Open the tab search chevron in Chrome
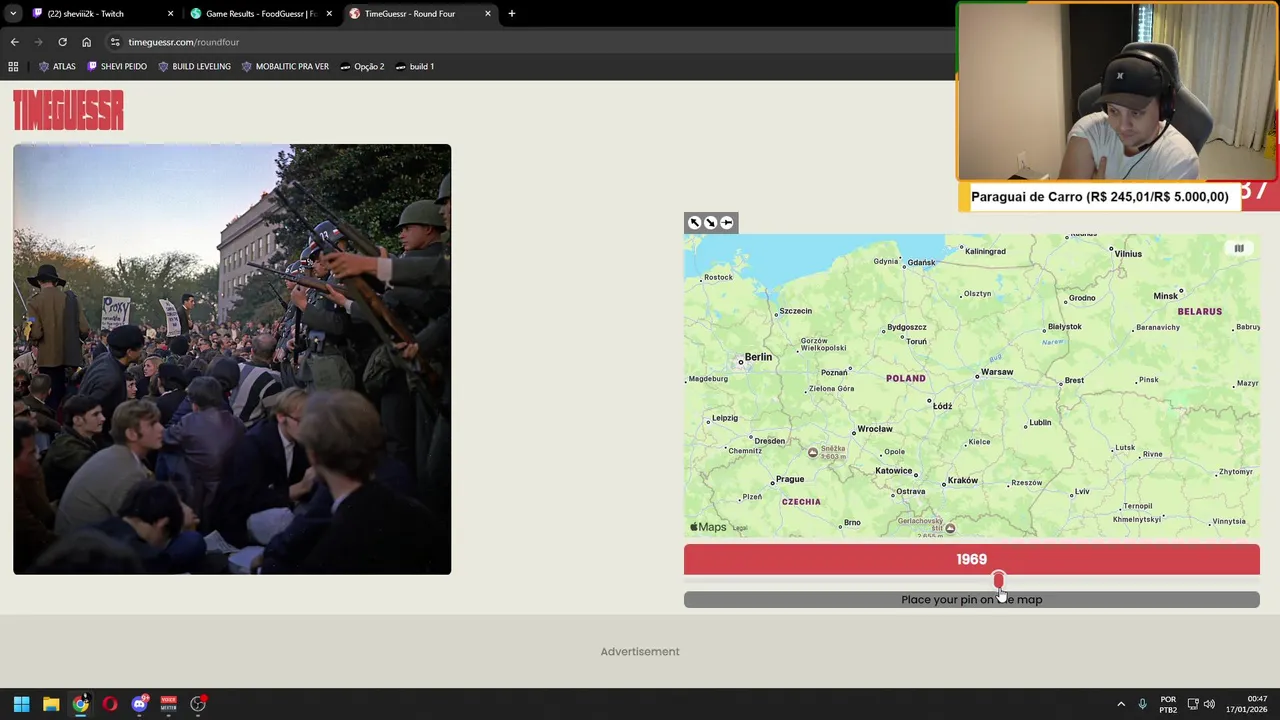 [13, 14]
